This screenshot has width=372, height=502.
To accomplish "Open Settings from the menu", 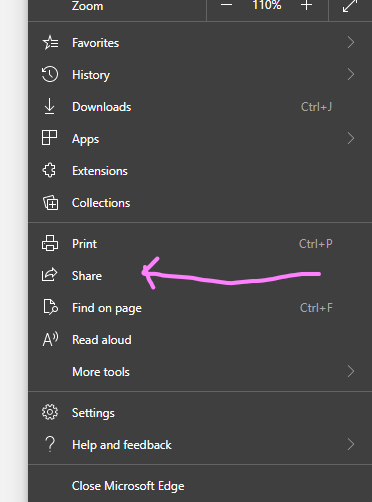I will 200,413.
